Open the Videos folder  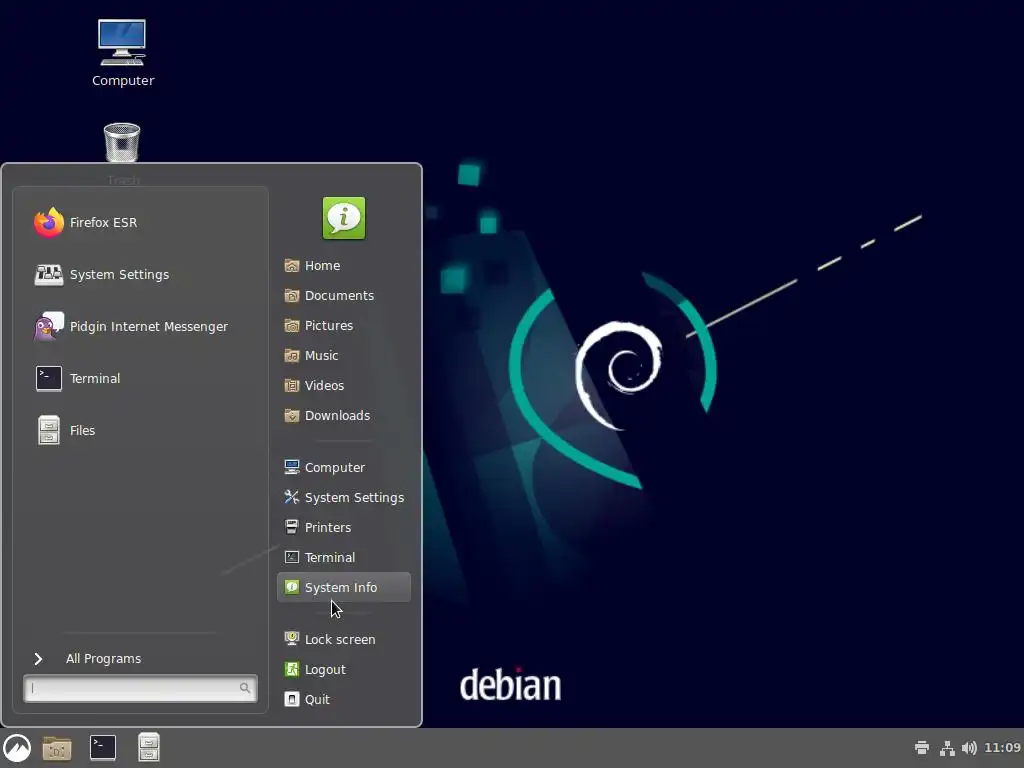[344, 386]
